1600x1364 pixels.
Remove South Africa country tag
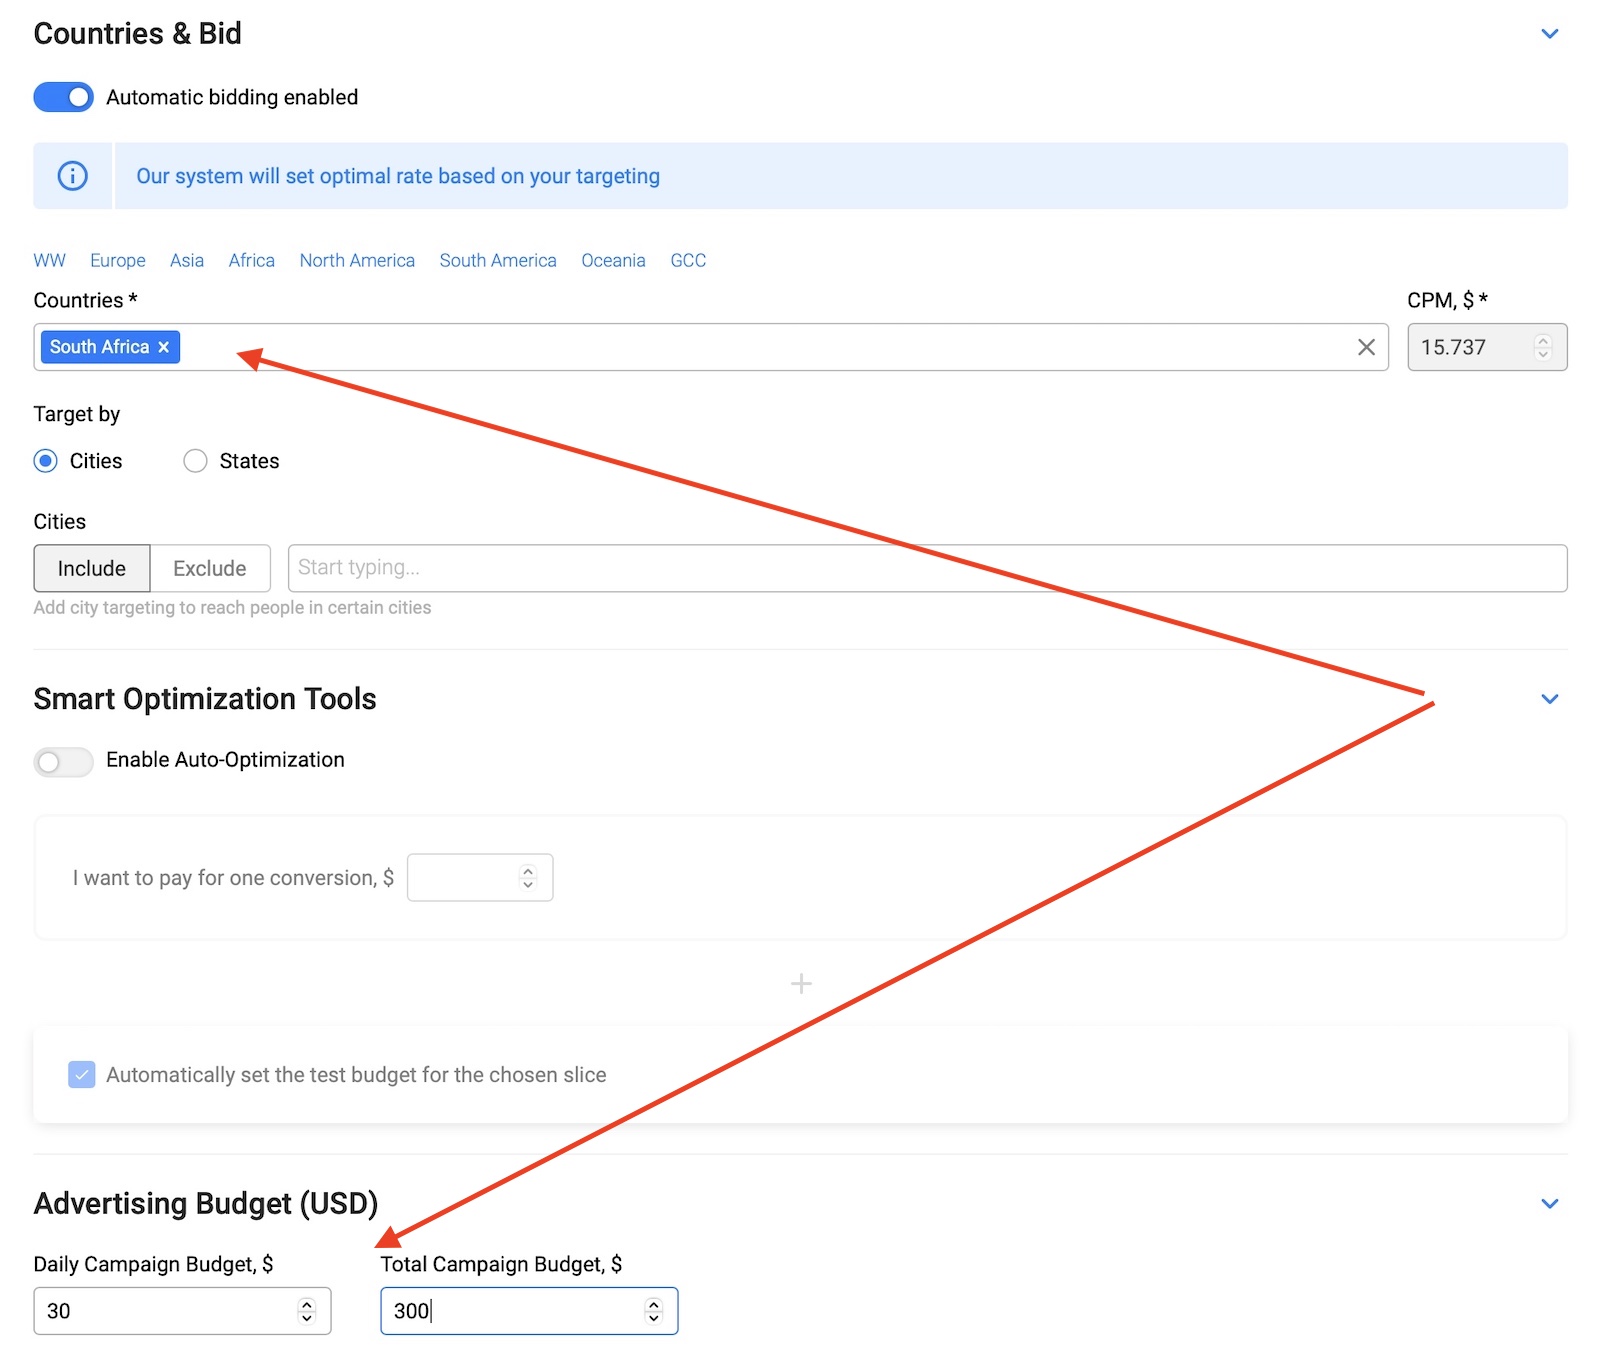164,347
